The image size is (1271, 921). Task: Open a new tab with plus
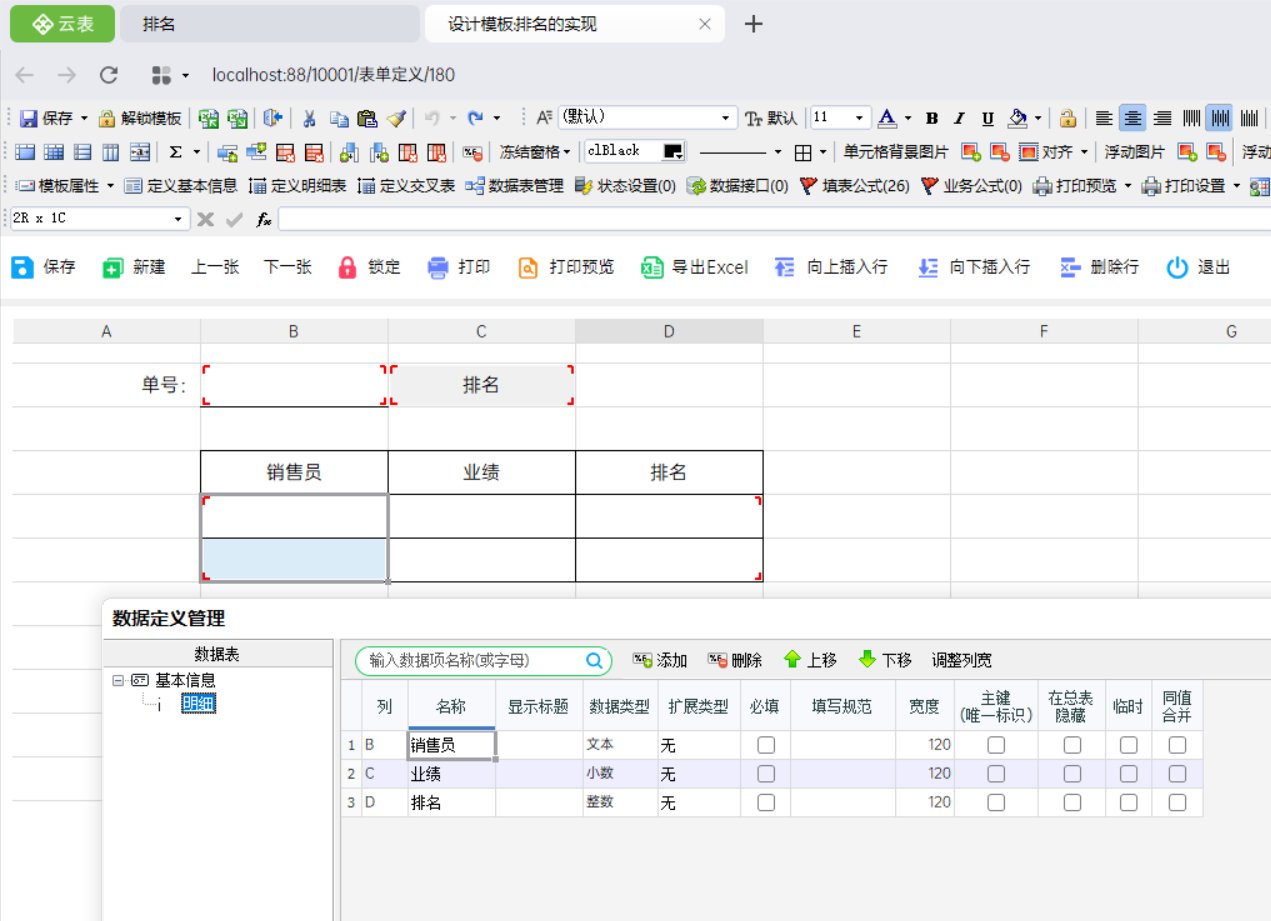click(x=754, y=24)
